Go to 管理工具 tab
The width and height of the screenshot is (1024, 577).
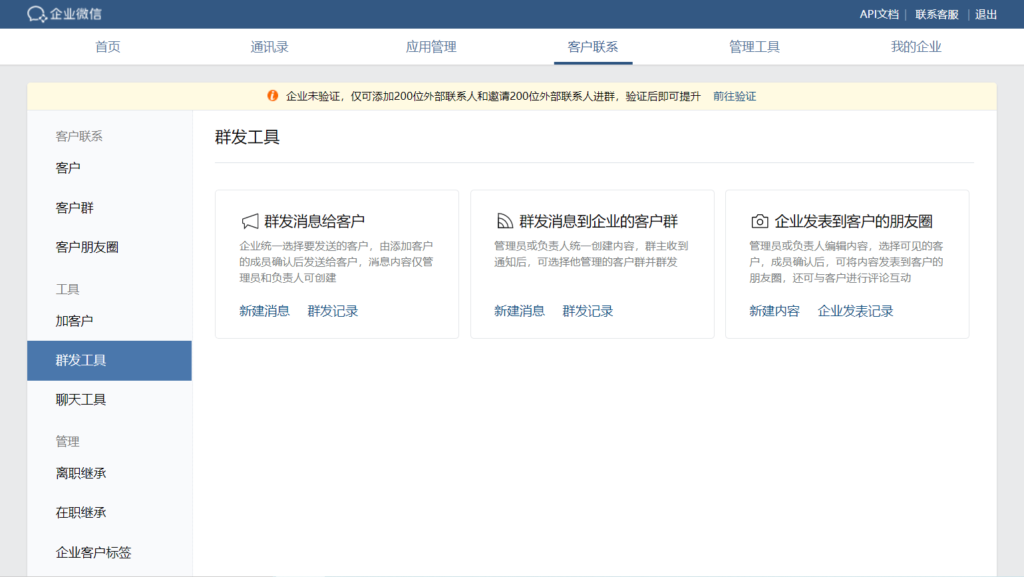coord(754,47)
